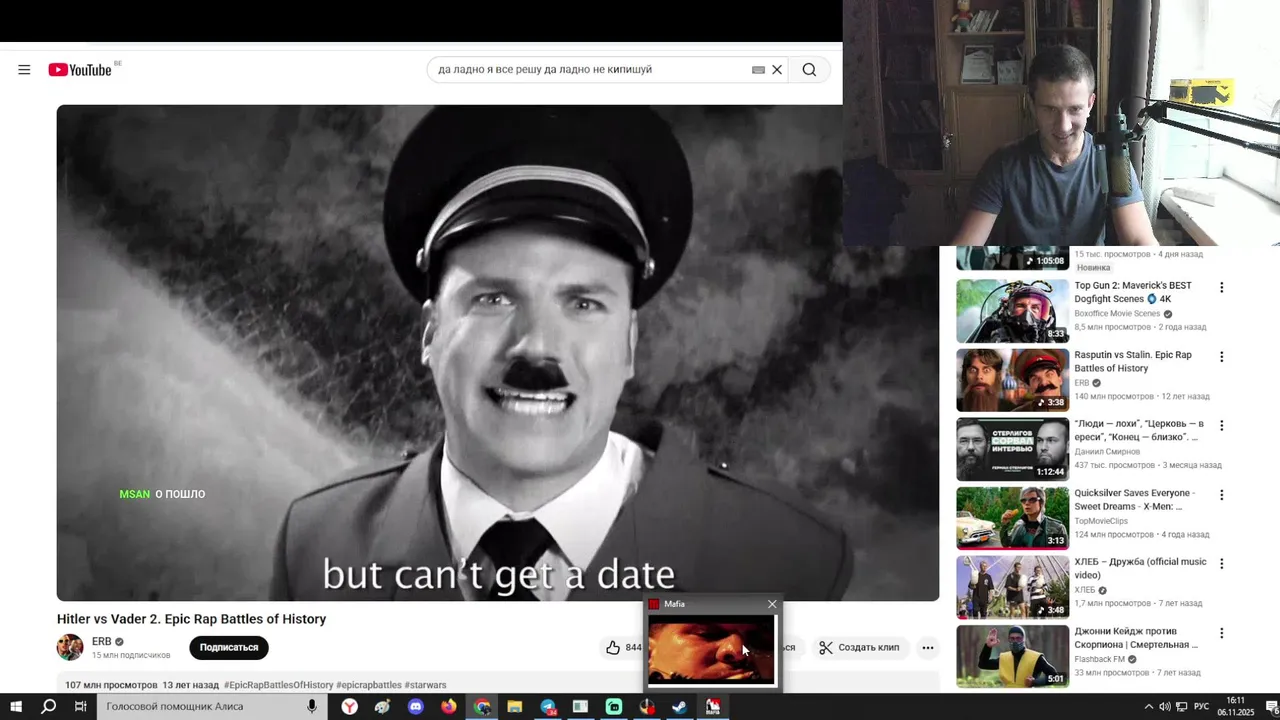Open hashtag #starwars
The width and height of the screenshot is (1280, 720).
pos(426,685)
